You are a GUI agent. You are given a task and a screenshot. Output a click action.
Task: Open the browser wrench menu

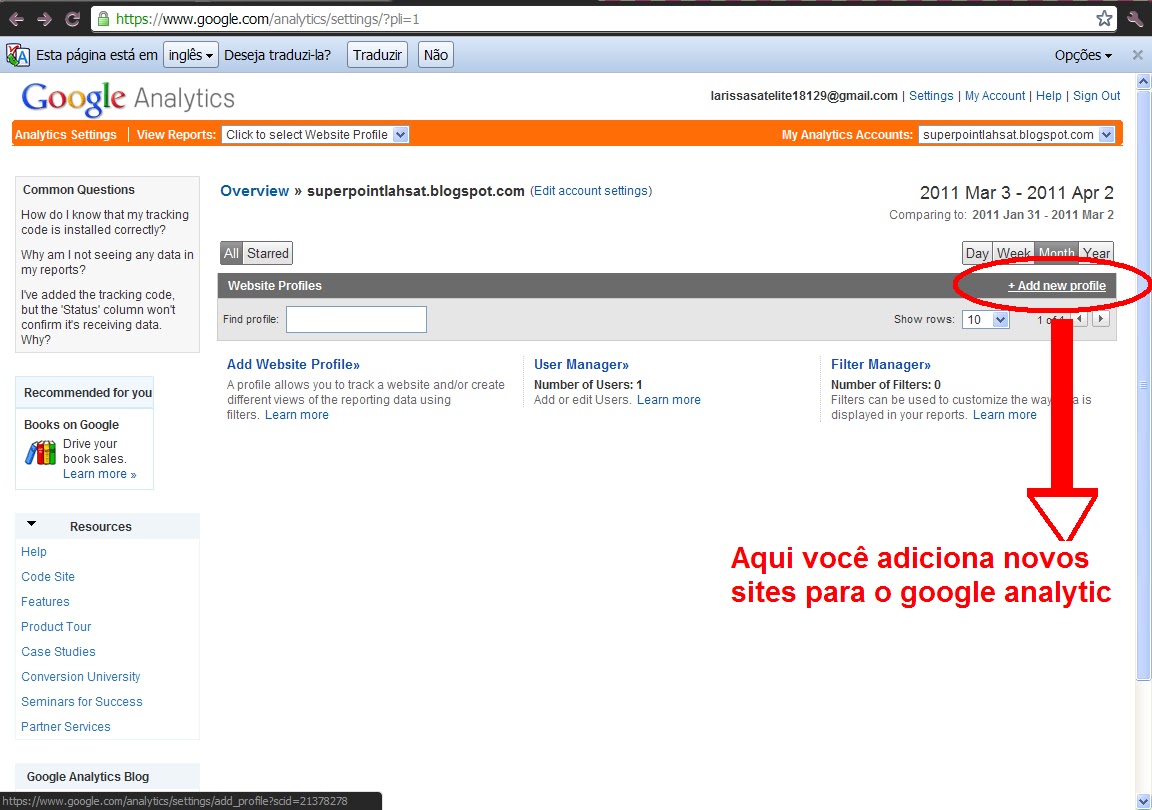click(x=1135, y=19)
